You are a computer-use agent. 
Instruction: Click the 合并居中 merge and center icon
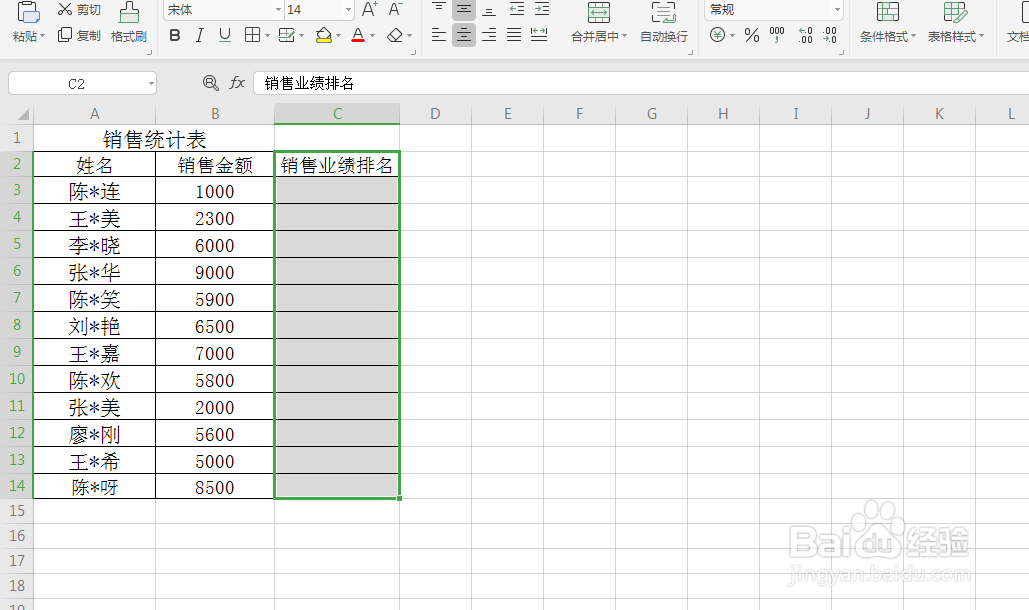click(598, 12)
